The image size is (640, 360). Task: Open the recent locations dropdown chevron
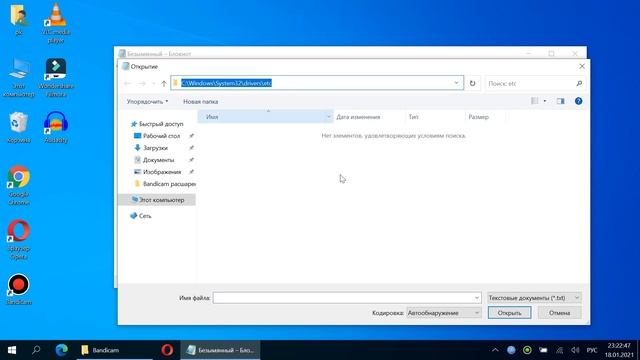click(x=153, y=83)
